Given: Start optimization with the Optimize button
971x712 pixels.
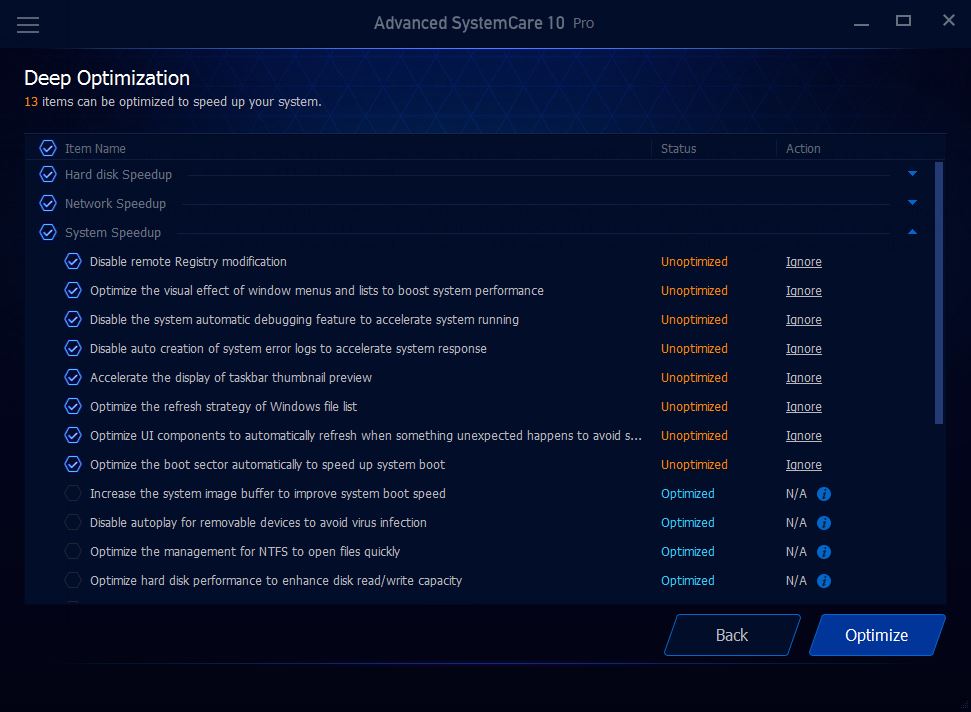Looking at the screenshot, I should pyautogui.click(x=877, y=635).
